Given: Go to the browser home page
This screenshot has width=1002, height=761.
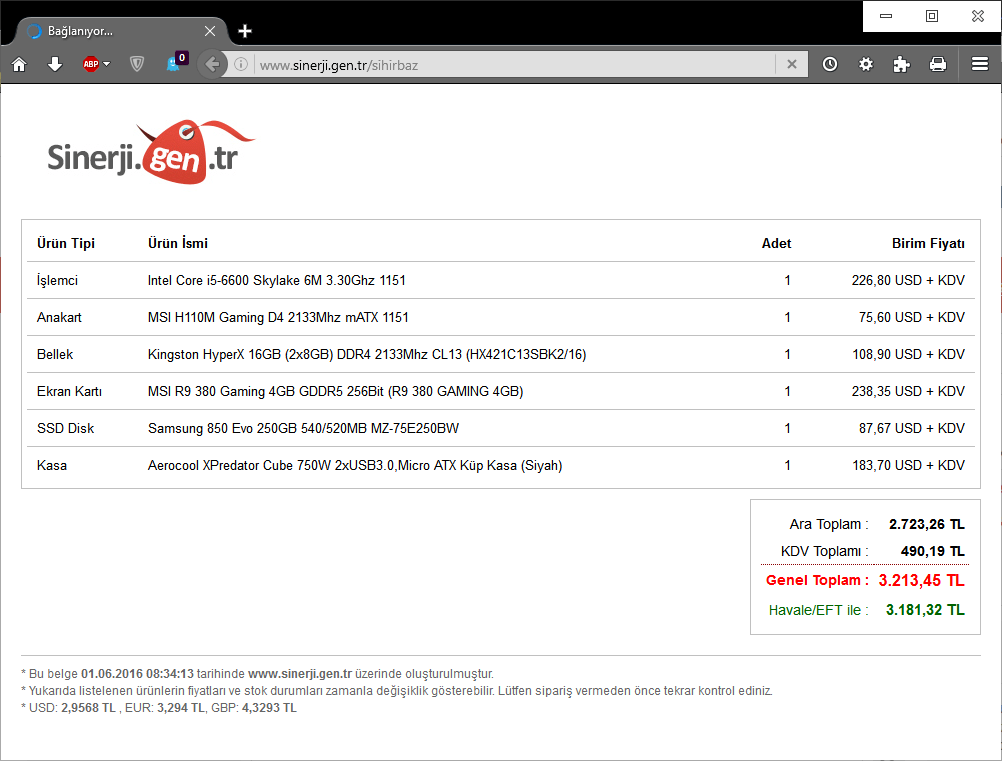Looking at the screenshot, I should tap(19, 64).
